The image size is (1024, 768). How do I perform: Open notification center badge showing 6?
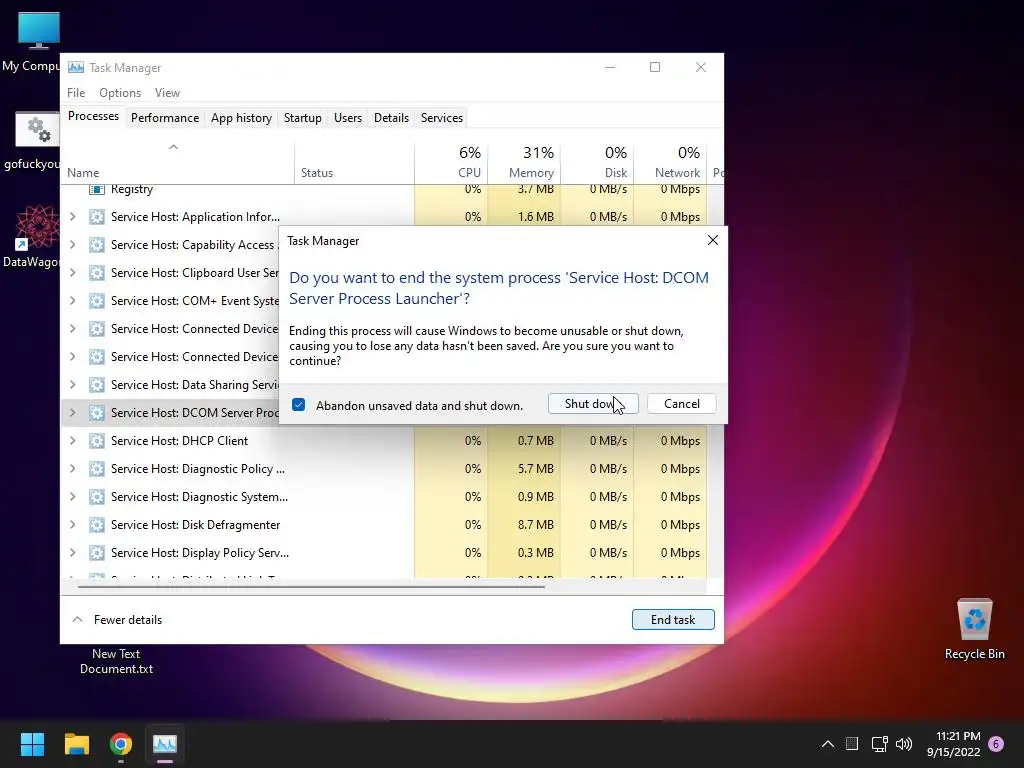tap(996, 744)
